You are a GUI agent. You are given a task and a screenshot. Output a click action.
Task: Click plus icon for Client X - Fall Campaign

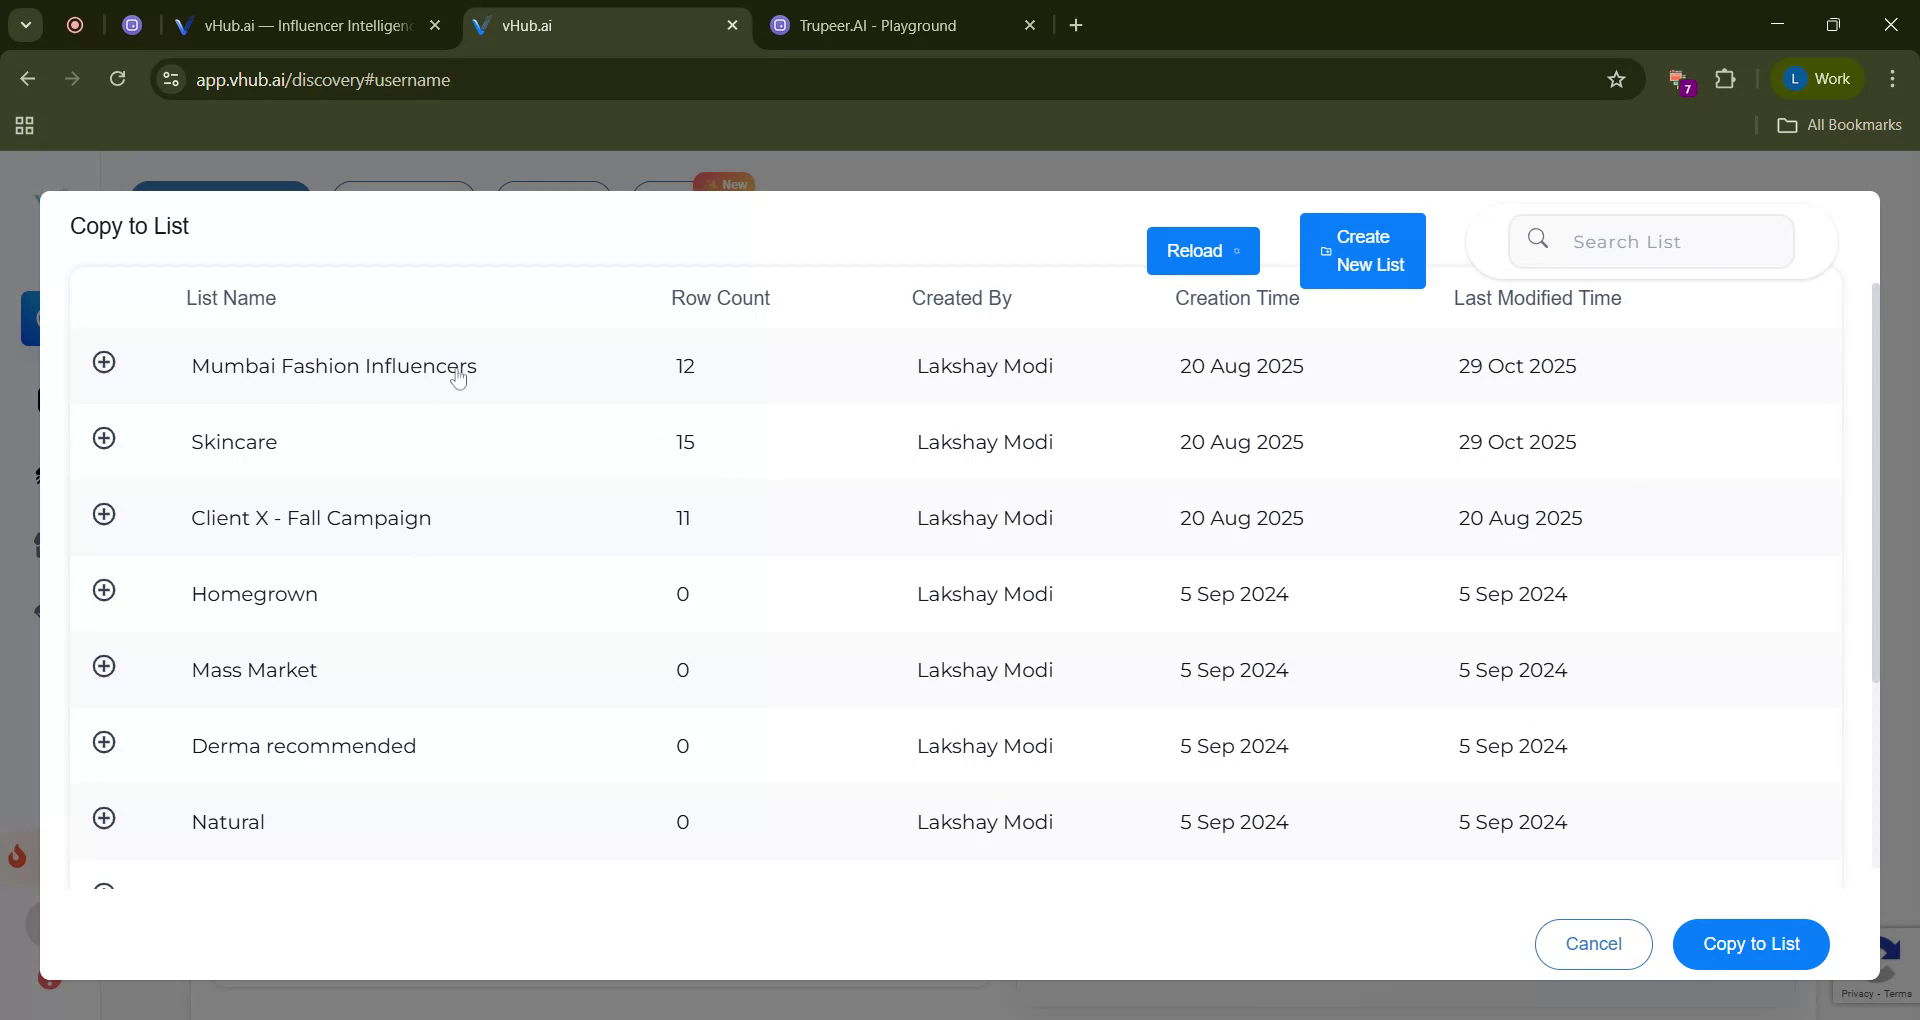[105, 514]
